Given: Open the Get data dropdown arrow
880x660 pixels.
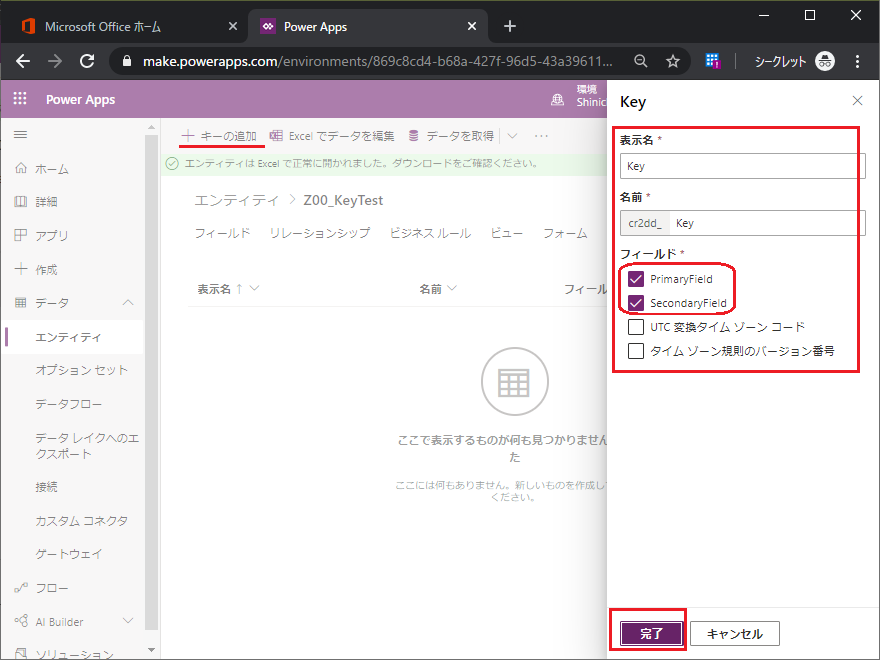Looking at the screenshot, I should click(x=512, y=136).
